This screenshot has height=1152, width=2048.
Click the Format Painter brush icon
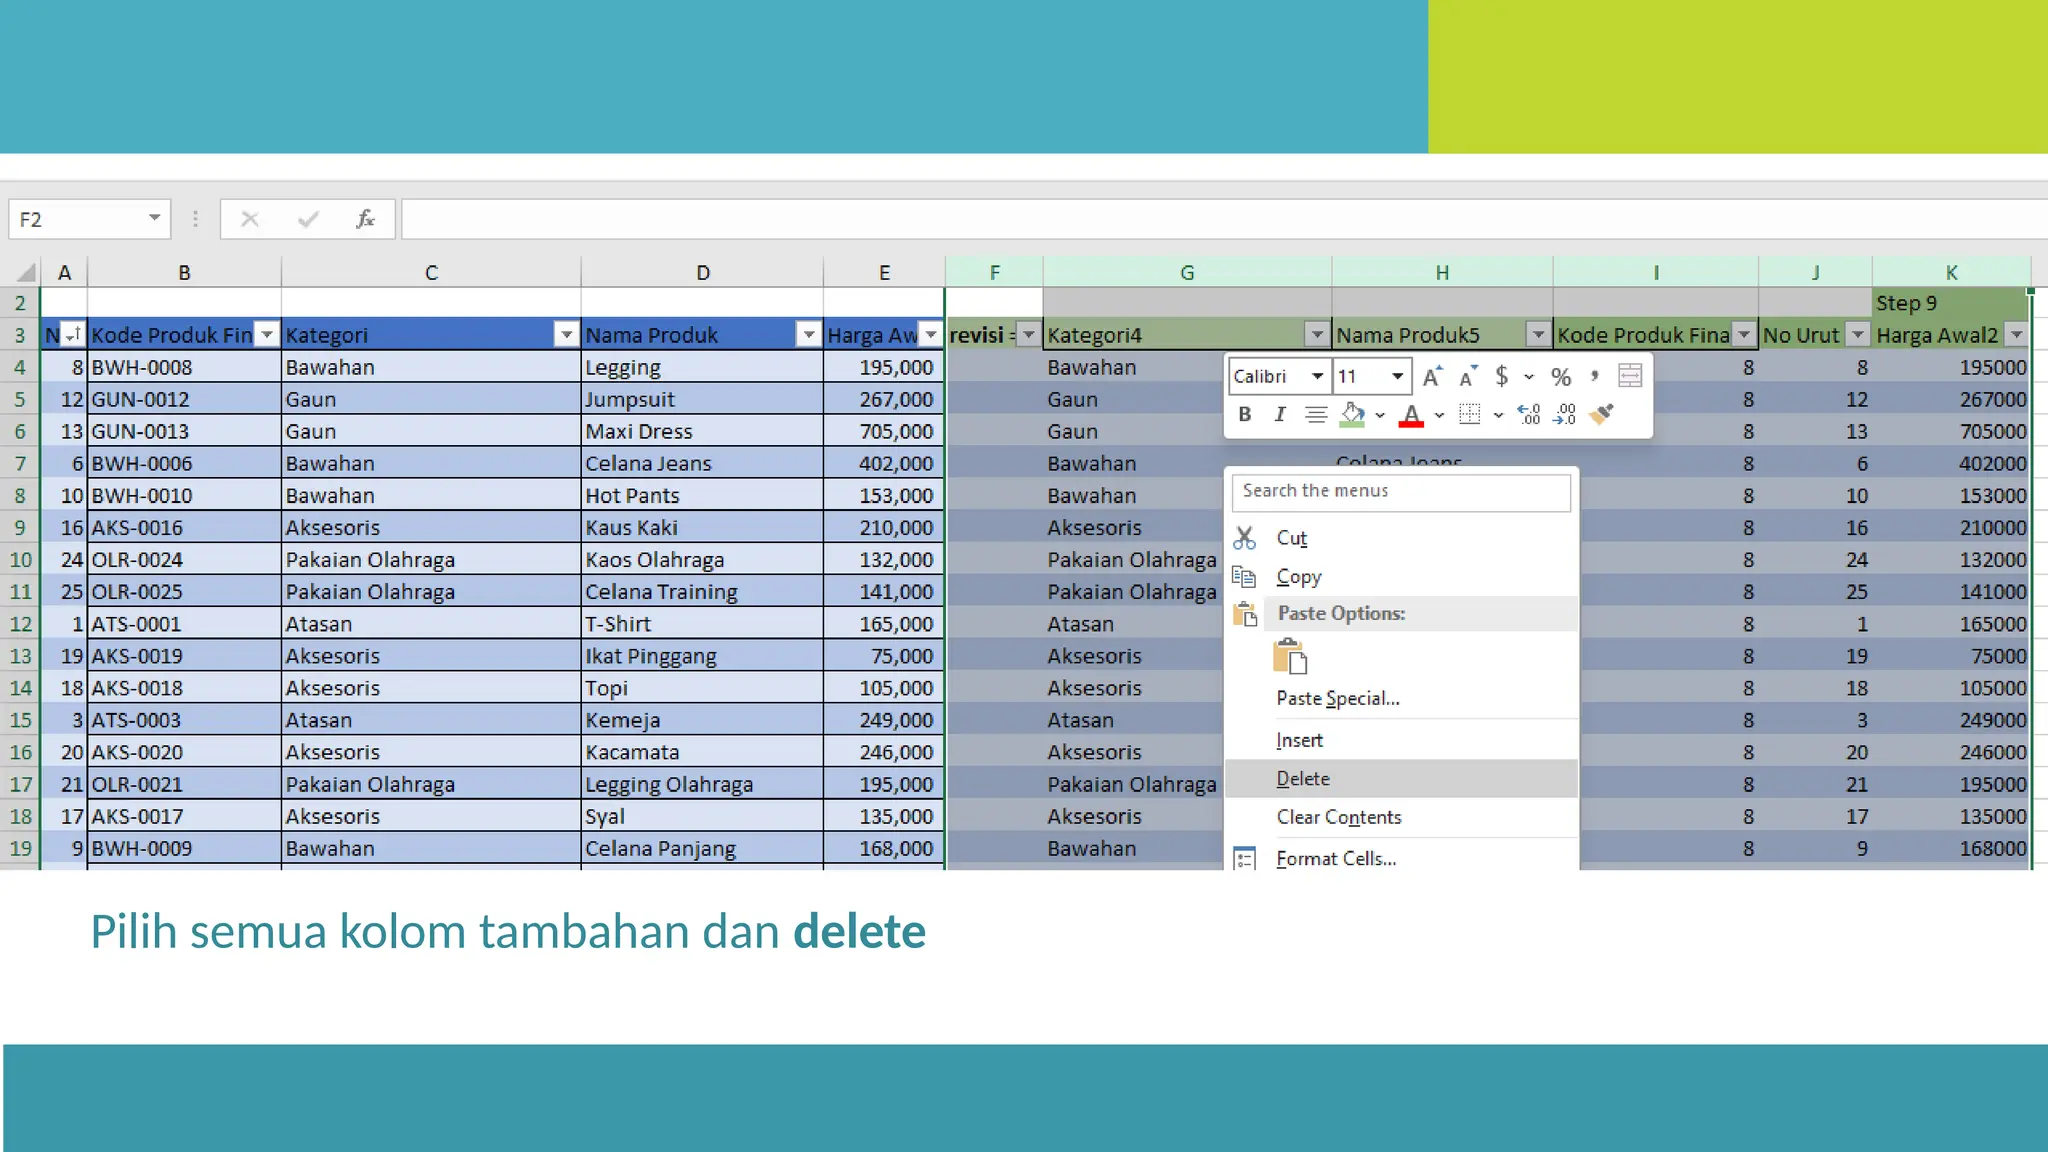pyautogui.click(x=1601, y=414)
